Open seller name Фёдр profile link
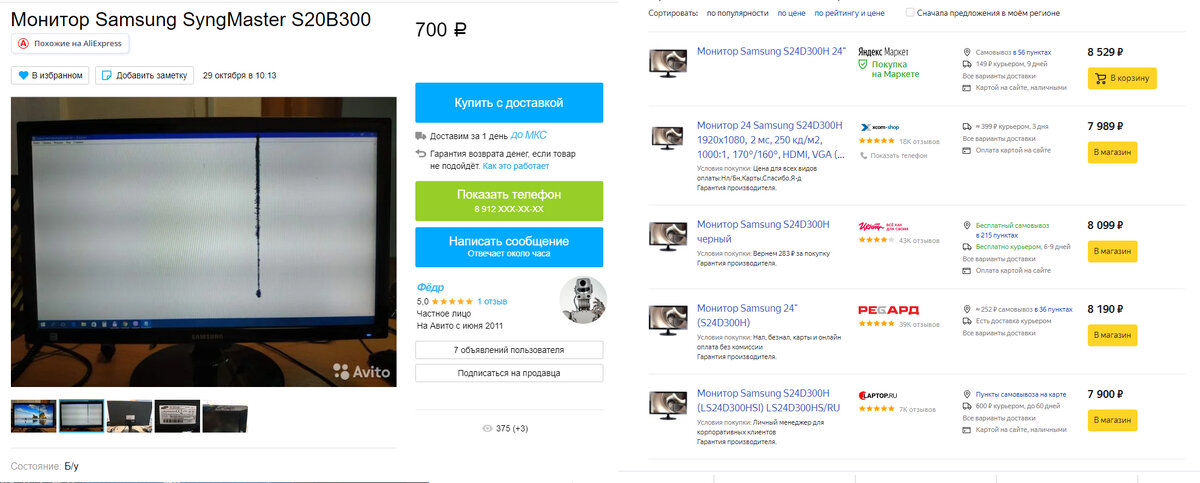The width and height of the screenshot is (1200, 483). [430, 287]
